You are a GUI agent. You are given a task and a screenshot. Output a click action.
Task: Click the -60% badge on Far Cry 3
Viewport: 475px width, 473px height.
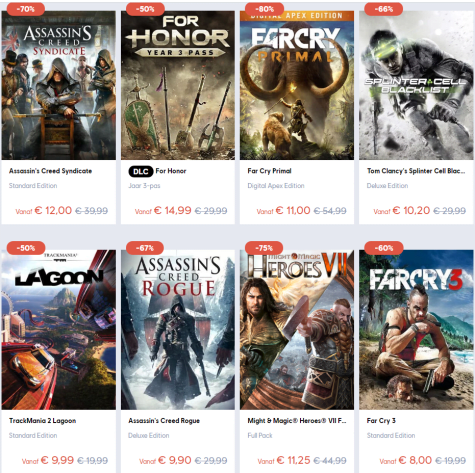(384, 248)
